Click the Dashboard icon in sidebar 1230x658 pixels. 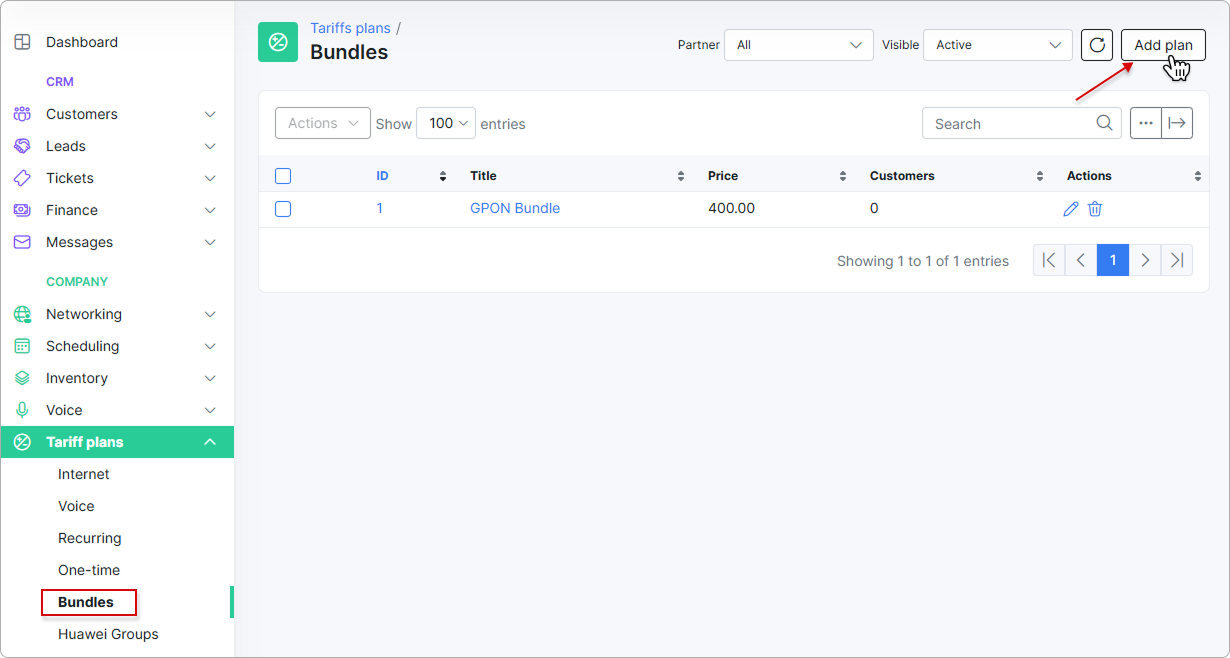[x=22, y=42]
